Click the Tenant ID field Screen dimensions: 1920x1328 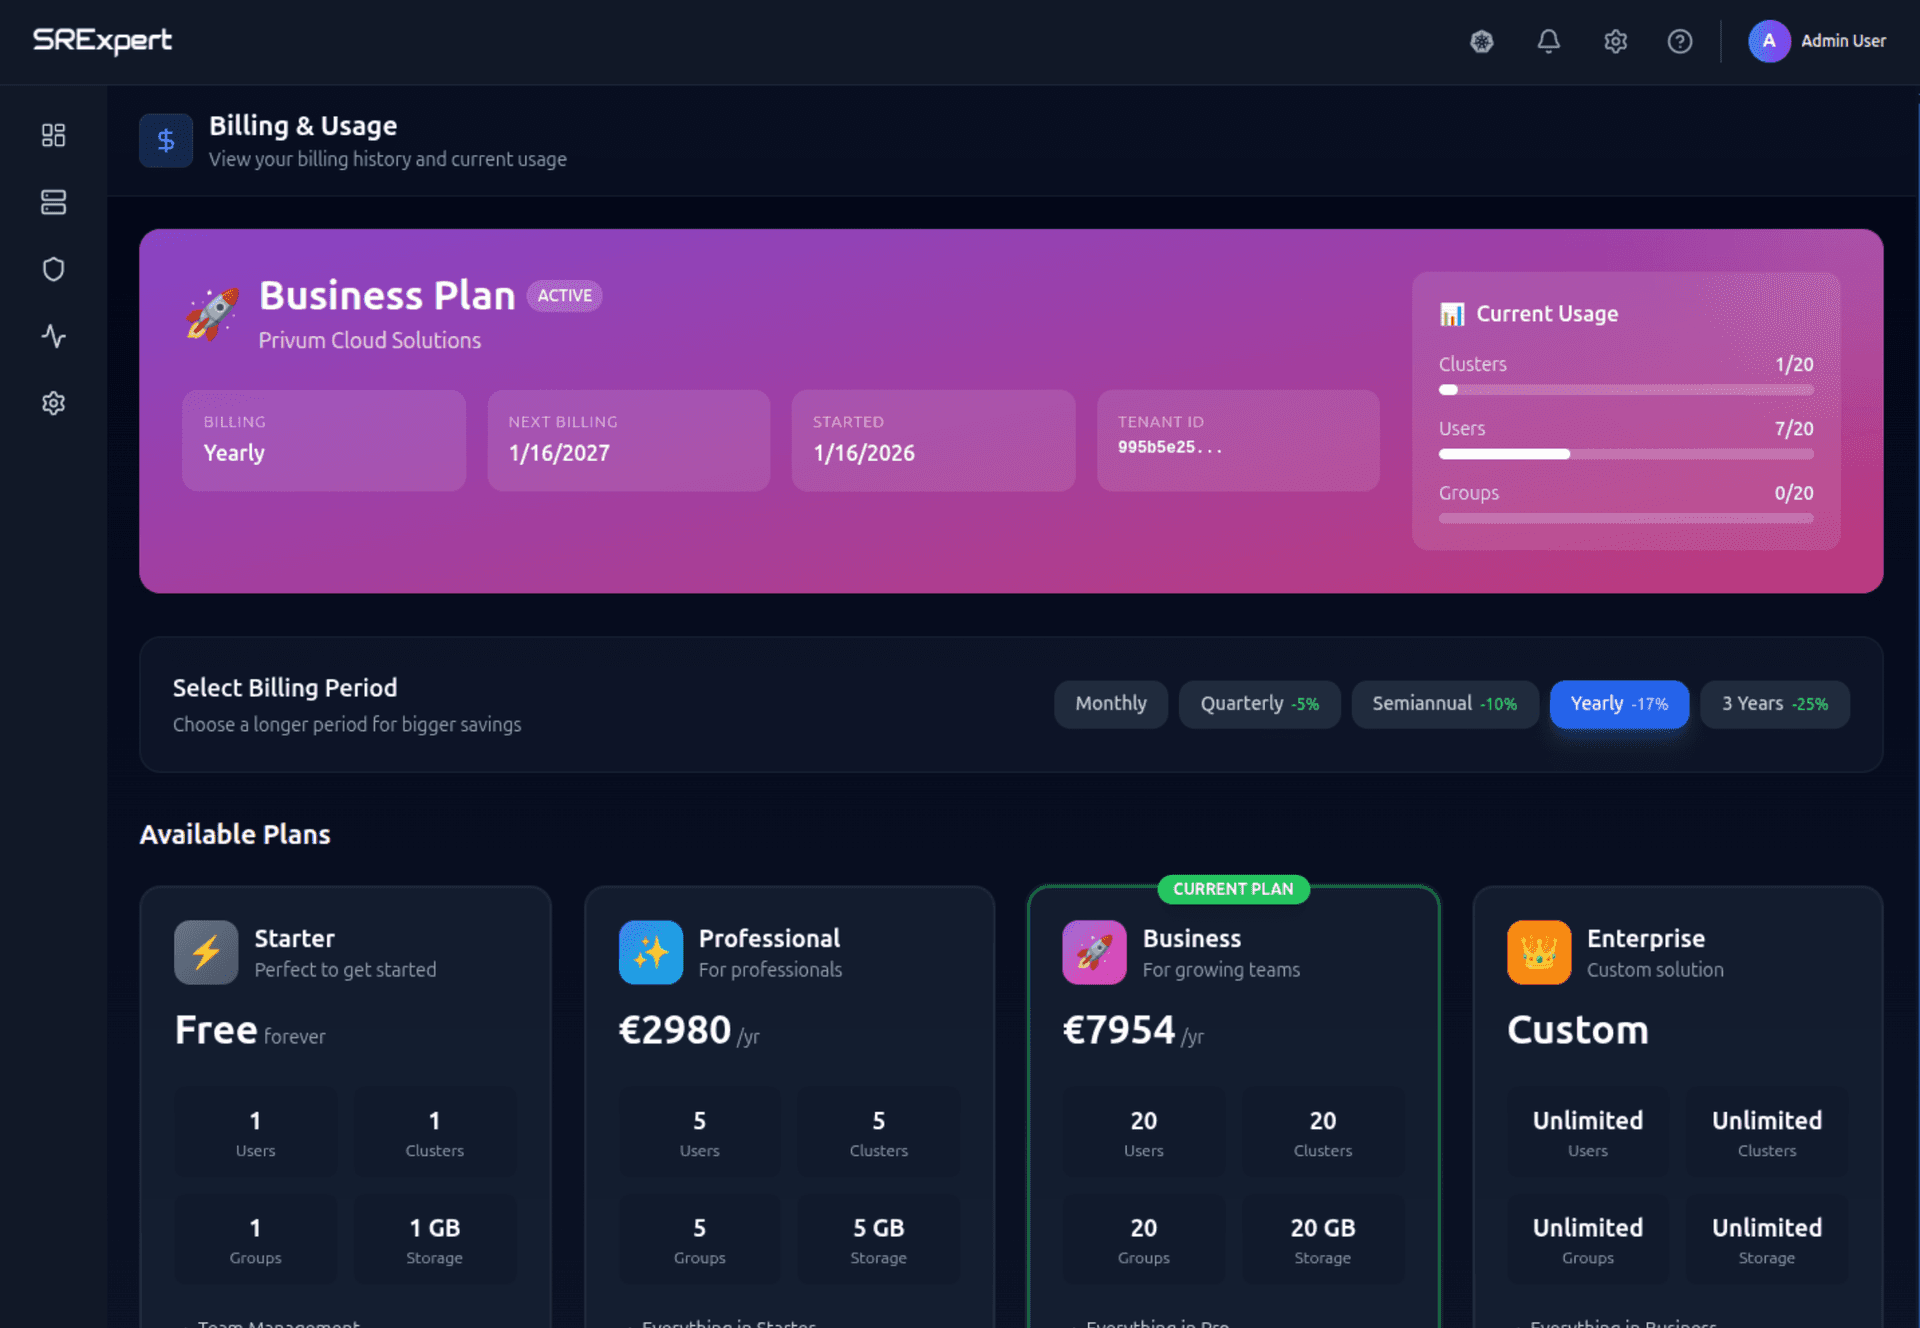(1237, 440)
